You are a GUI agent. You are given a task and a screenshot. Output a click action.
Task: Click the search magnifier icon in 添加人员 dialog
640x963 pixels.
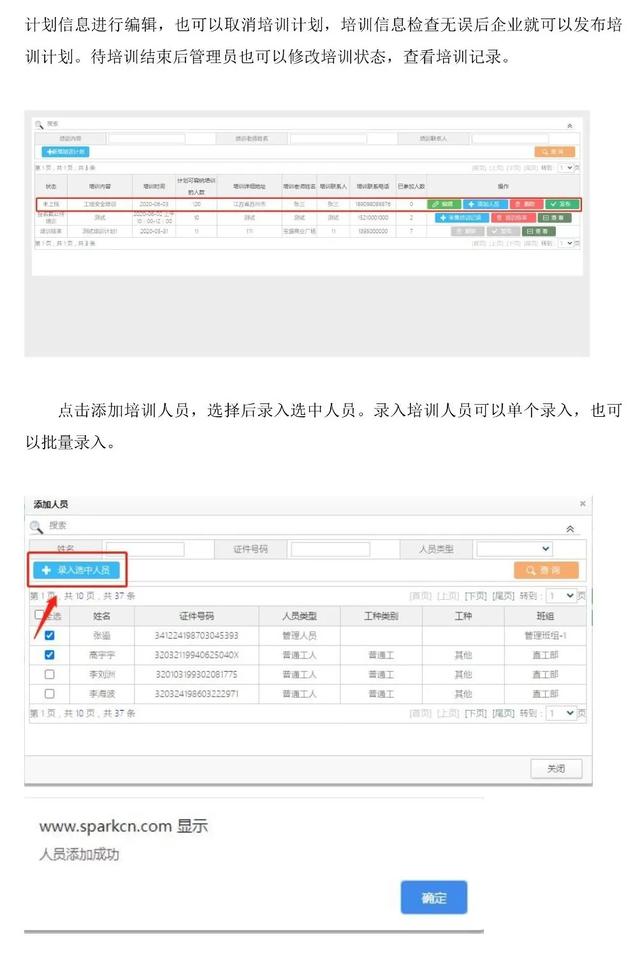tap(36, 527)
